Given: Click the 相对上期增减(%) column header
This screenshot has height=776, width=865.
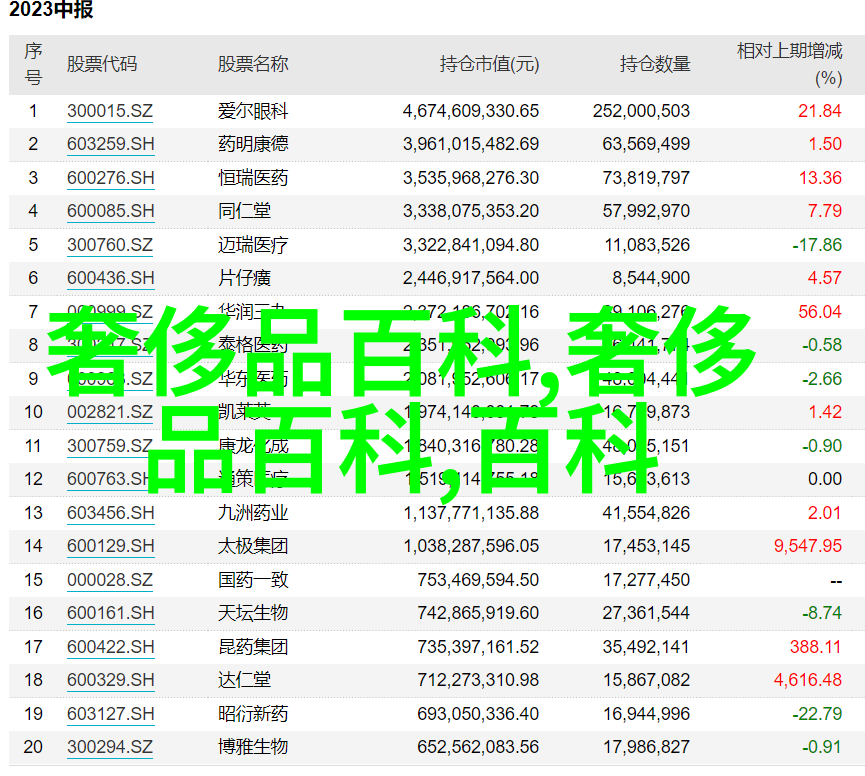Looking at the screenshot, I should coord(789,65).
